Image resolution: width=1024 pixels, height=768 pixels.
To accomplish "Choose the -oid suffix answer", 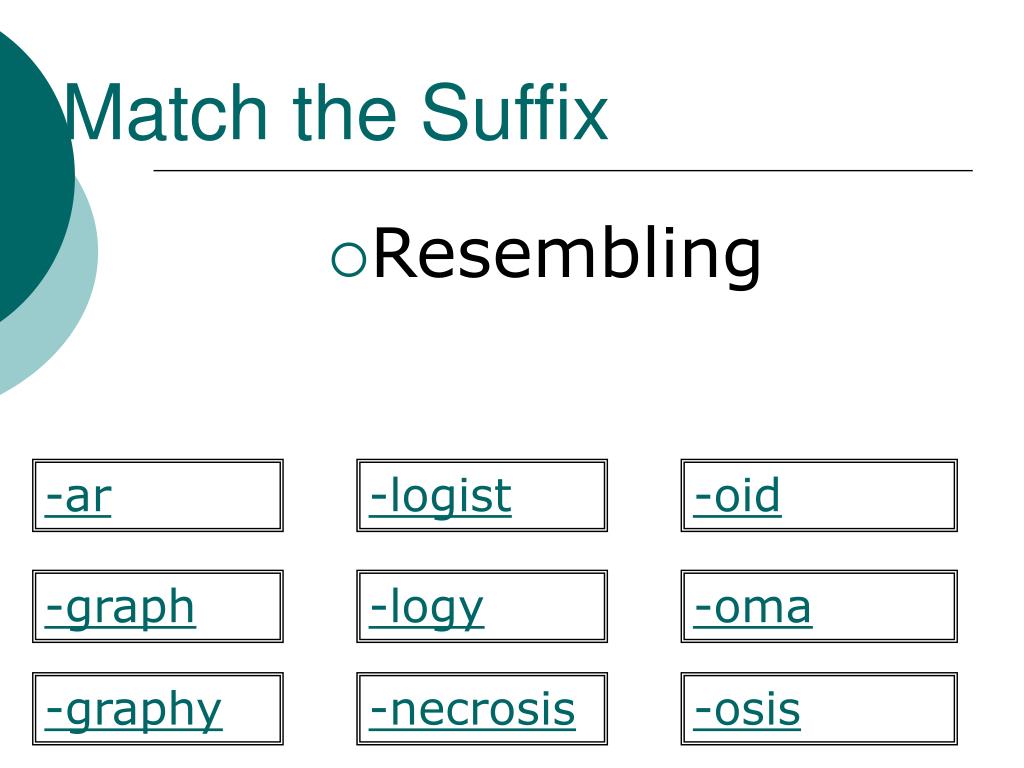I will pyautogui.click(x=737, y=496).
